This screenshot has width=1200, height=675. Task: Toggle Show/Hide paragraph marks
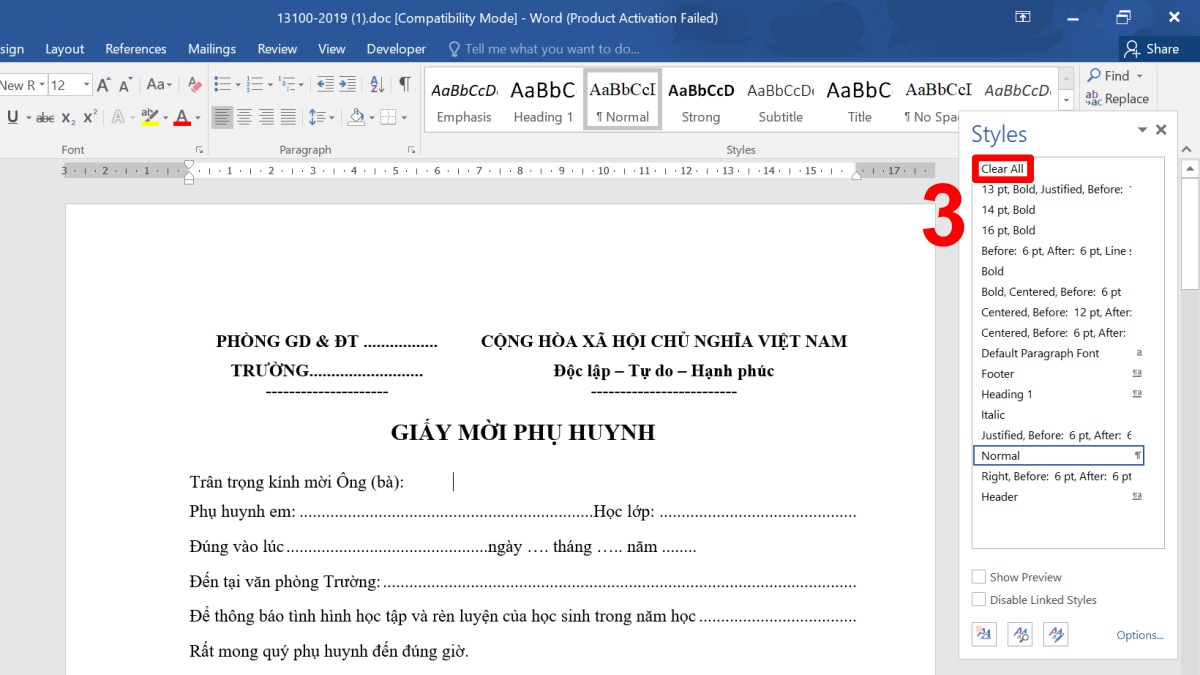[405, 85]
